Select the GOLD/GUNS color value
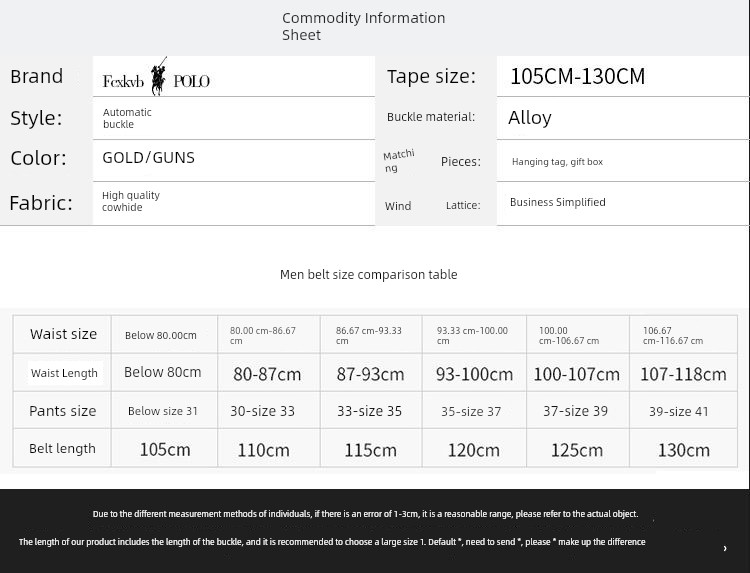 pyautogui.click(x=148, y=158)
